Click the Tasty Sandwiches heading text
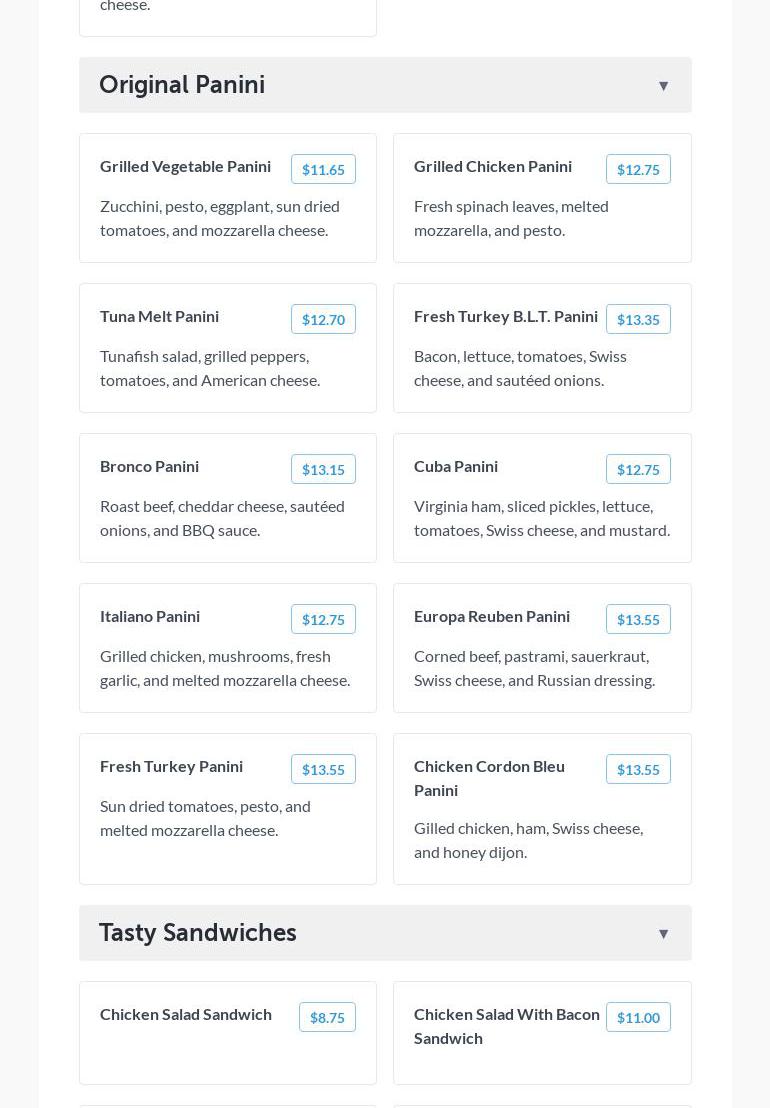The width and height of the screenshot is (770, 1108). (x=198, y=933)
